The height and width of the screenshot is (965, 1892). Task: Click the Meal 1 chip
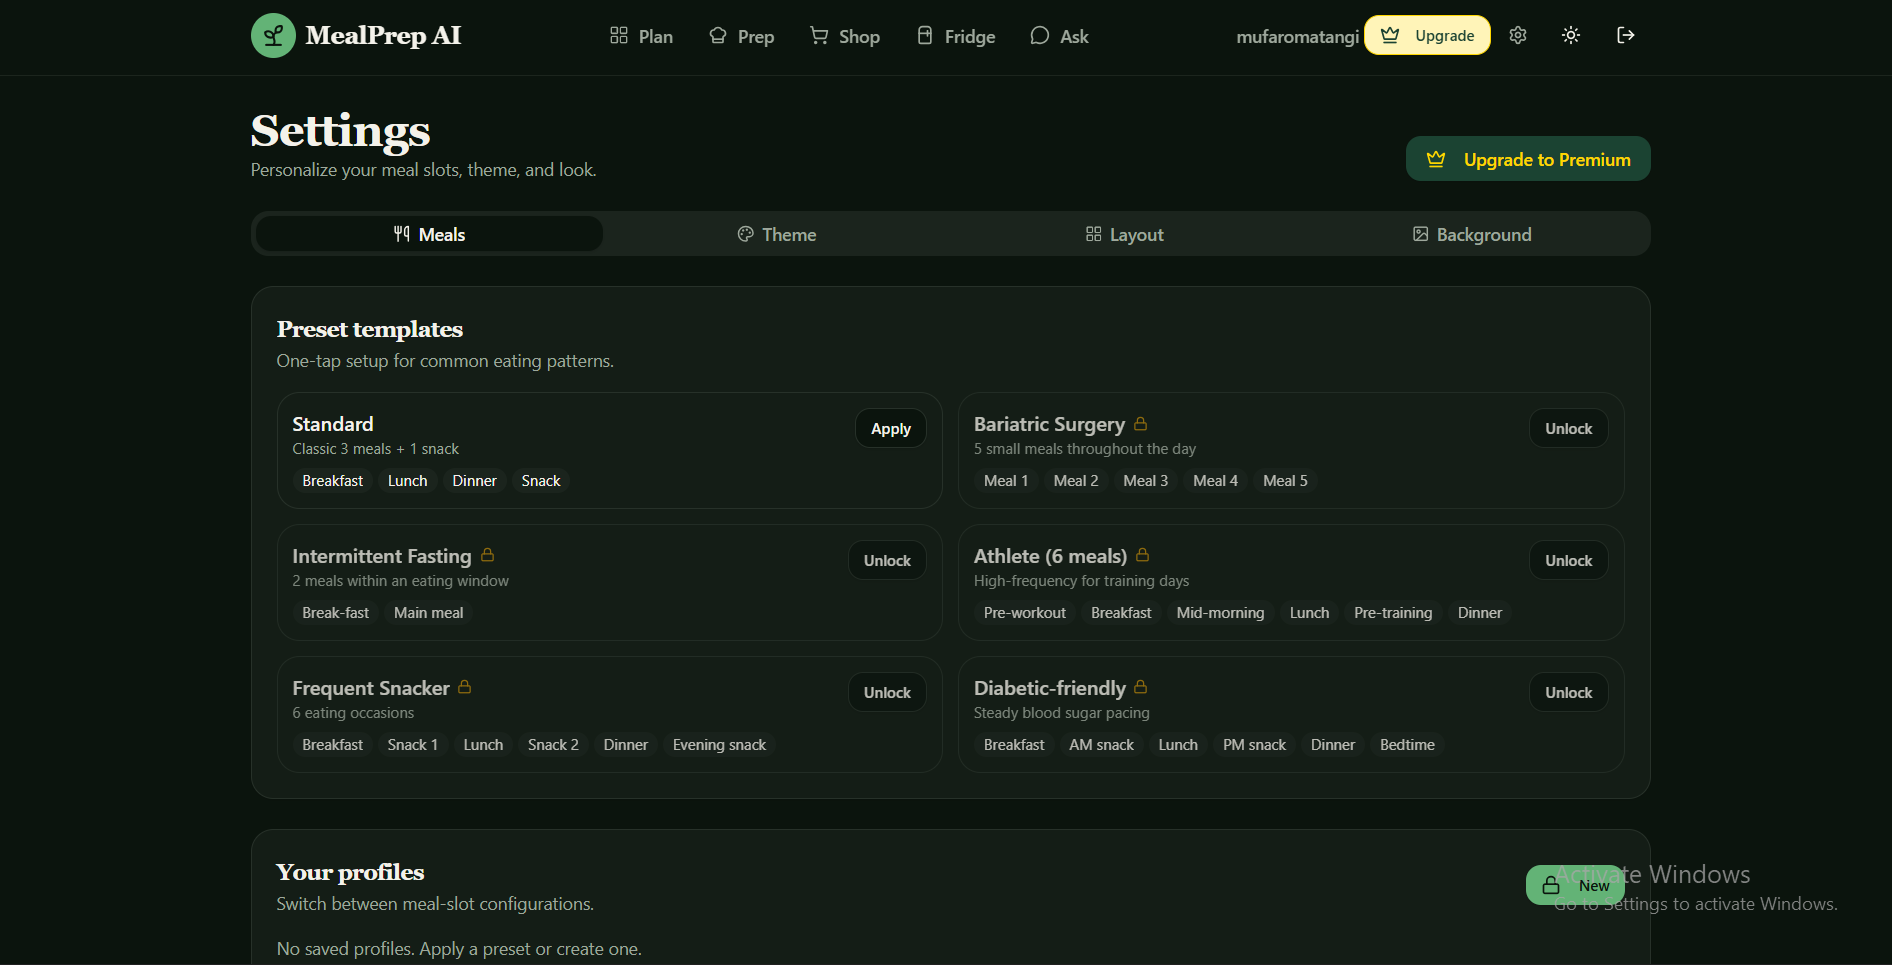point(1006,481)
